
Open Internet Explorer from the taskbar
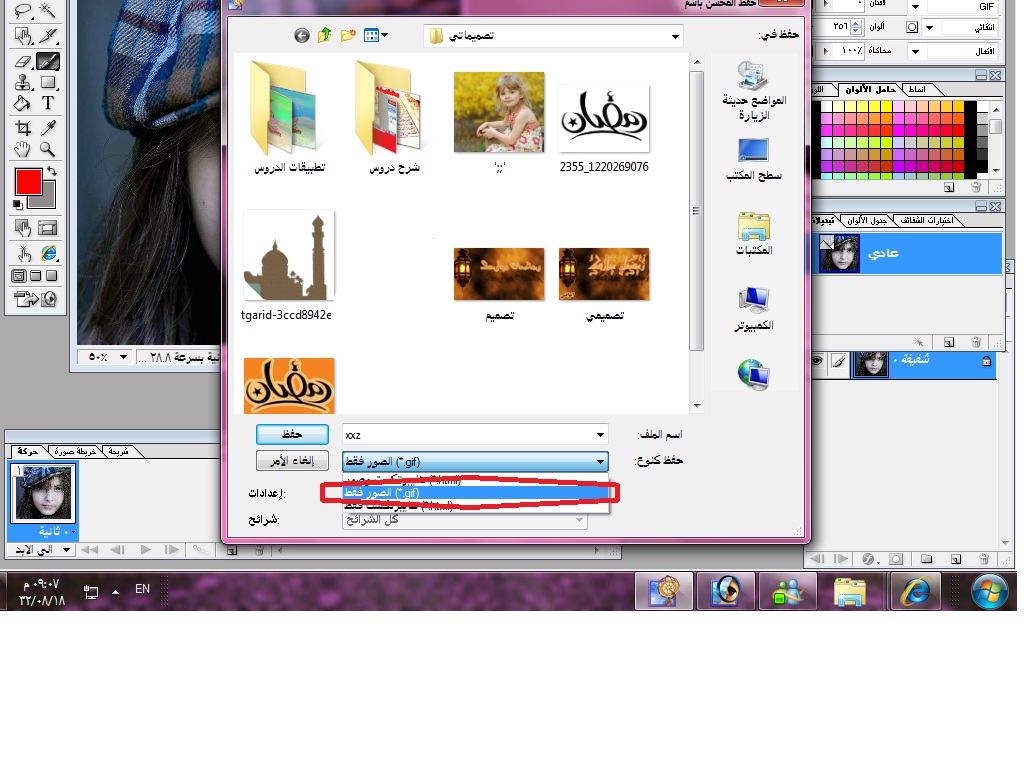coord(914,591)
